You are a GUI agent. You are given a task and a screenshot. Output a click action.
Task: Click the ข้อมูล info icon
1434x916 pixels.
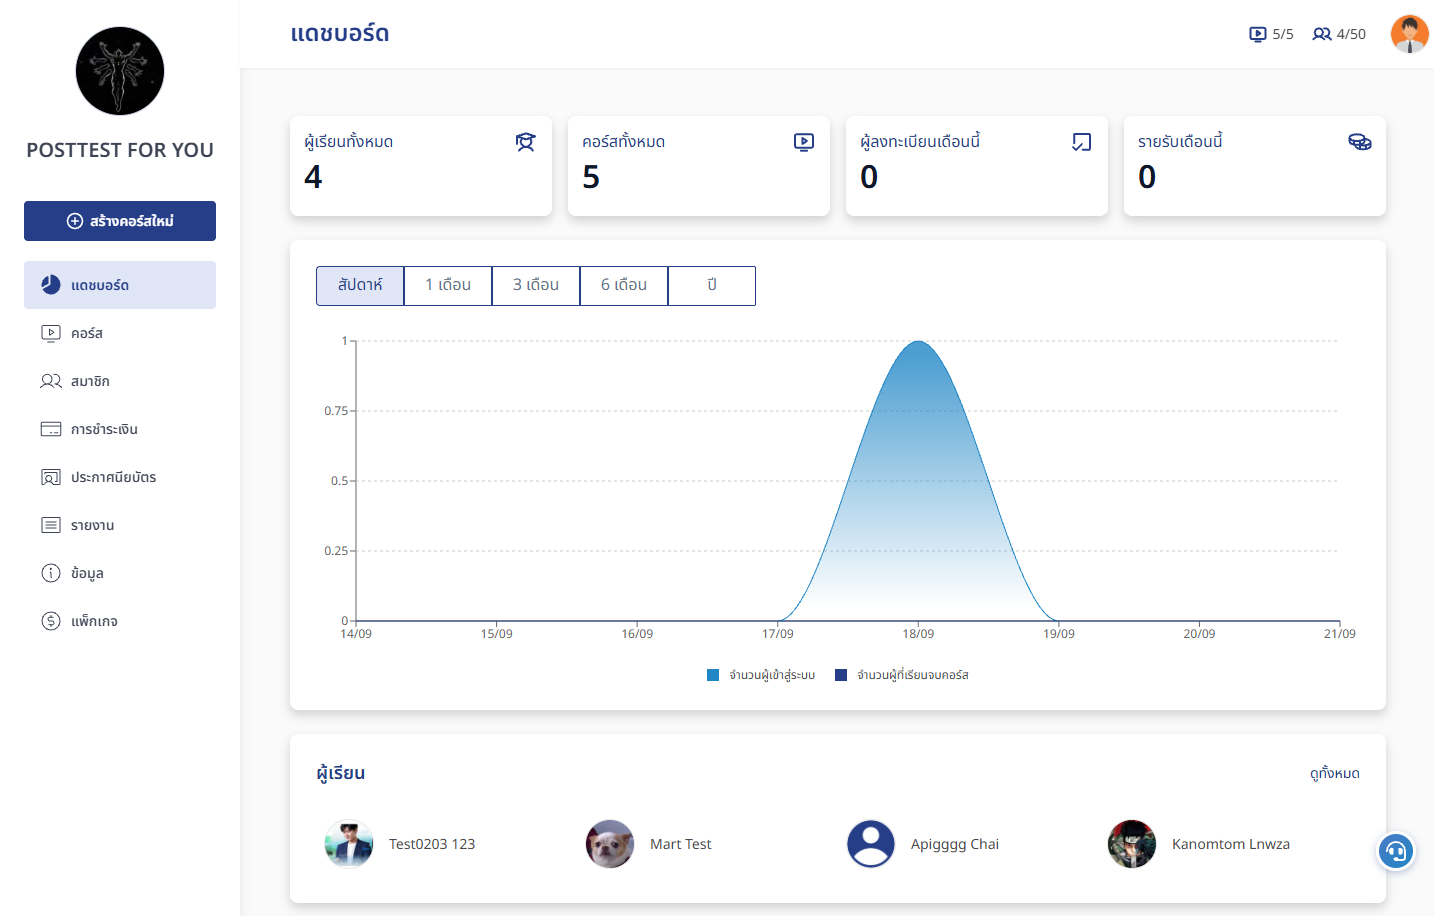(51, 573)
